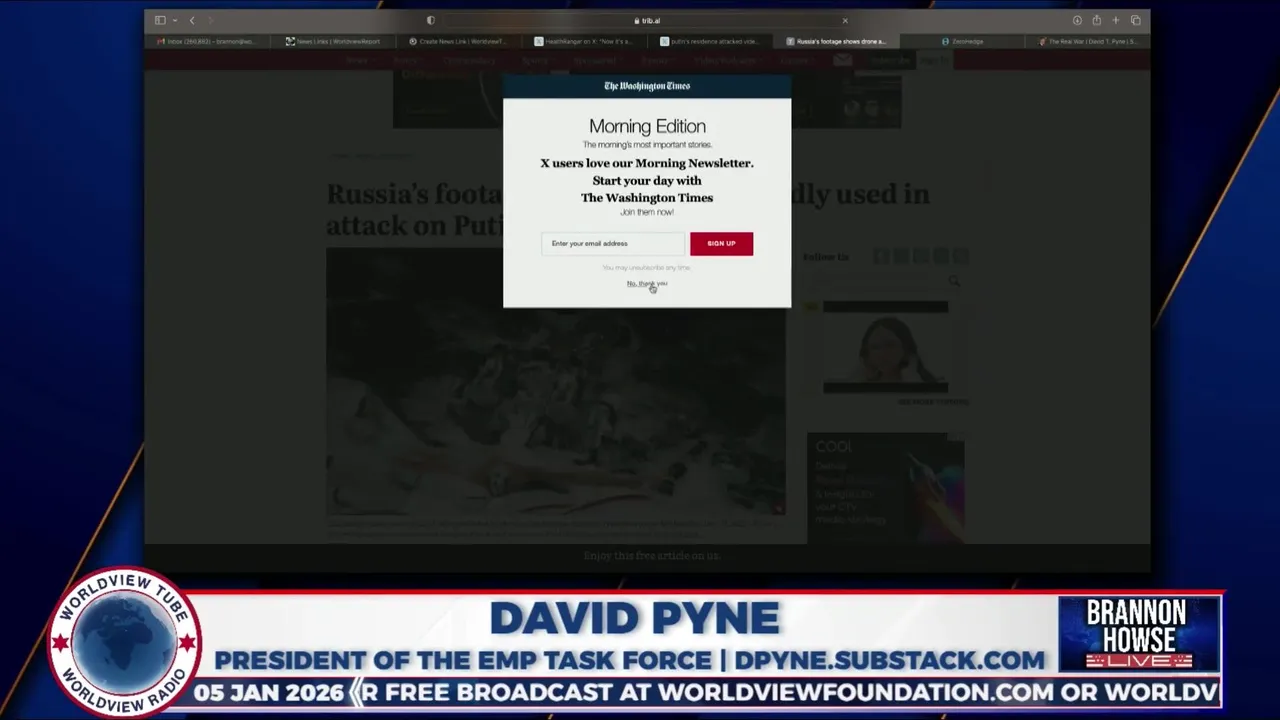Select Russia's footage shows drone tab
The height and width of the screenshot is (720, 1280).
tap(836, 41)
